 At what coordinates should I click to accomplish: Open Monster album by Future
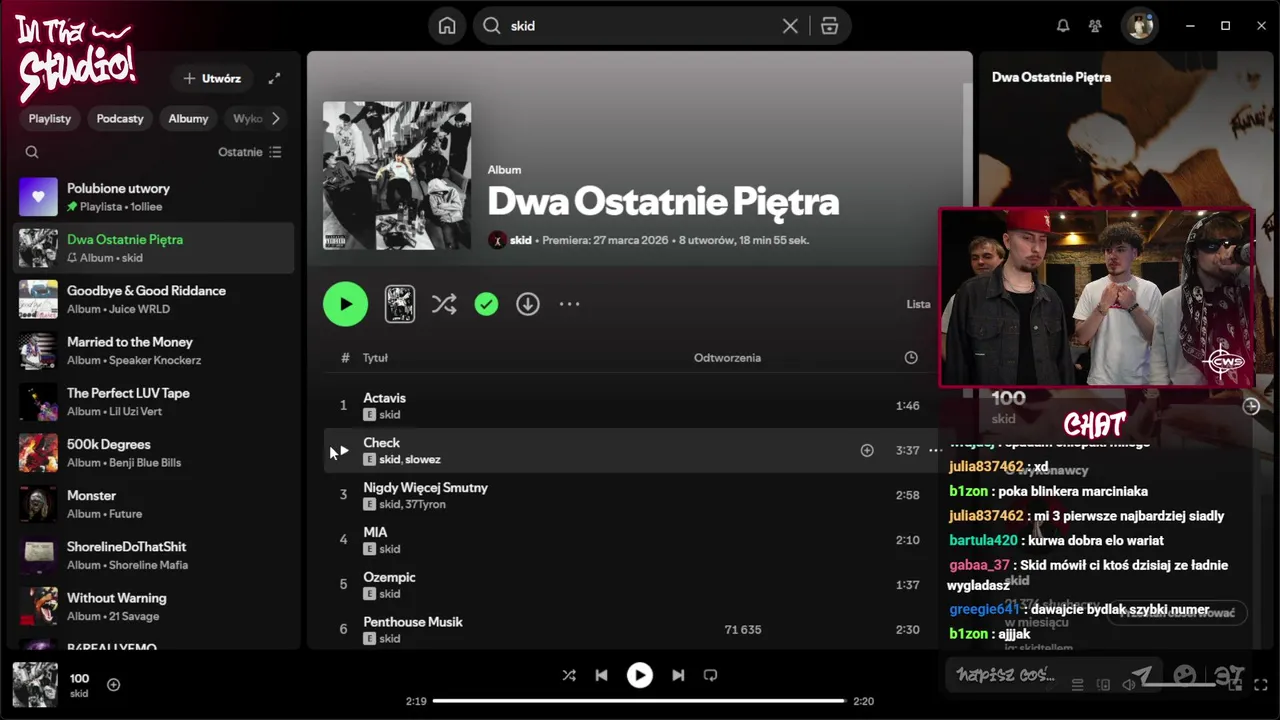point(154,504)
